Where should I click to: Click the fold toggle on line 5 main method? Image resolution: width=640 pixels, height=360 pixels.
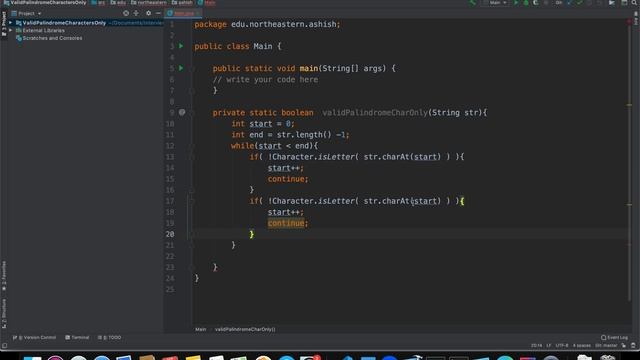coord(191,69)
